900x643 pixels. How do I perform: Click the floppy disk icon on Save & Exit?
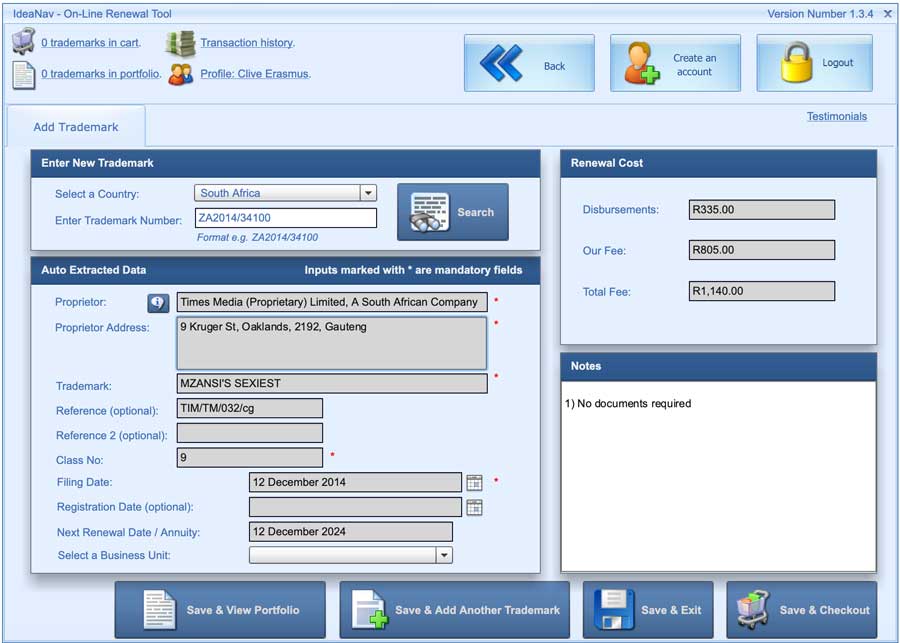(614, 610)
